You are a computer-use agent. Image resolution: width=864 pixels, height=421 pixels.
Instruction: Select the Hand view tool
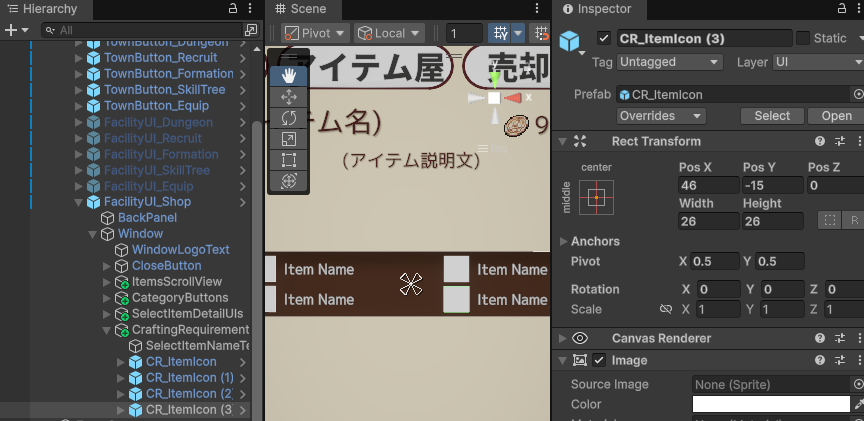pos(289,75)
